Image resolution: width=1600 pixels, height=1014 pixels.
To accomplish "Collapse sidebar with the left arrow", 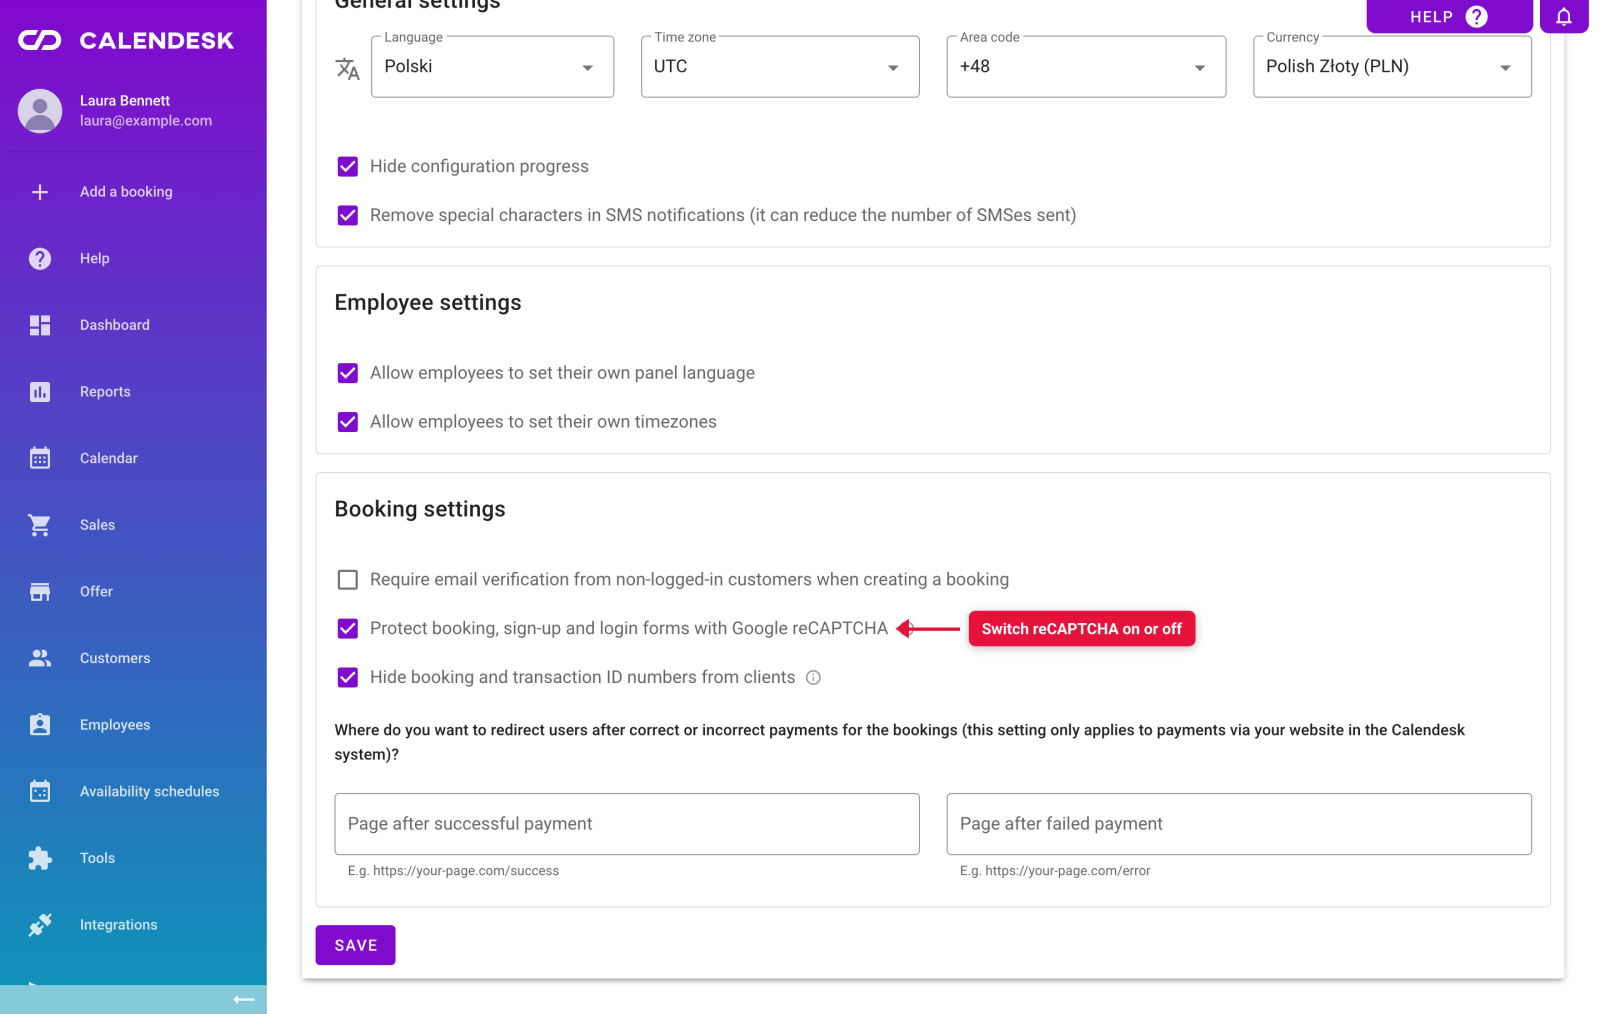I will [x=244, y=999].
